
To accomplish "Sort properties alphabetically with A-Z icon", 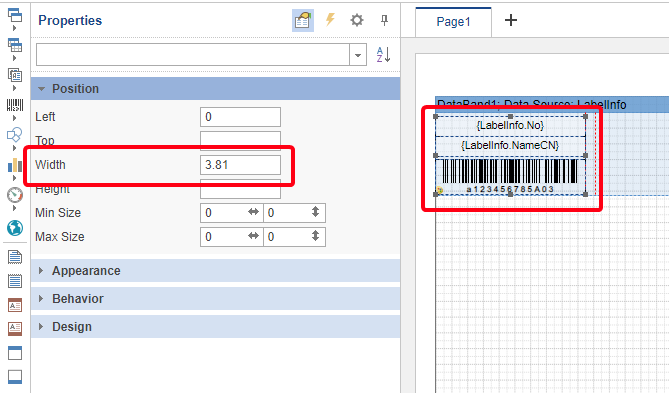I will 383,55.
